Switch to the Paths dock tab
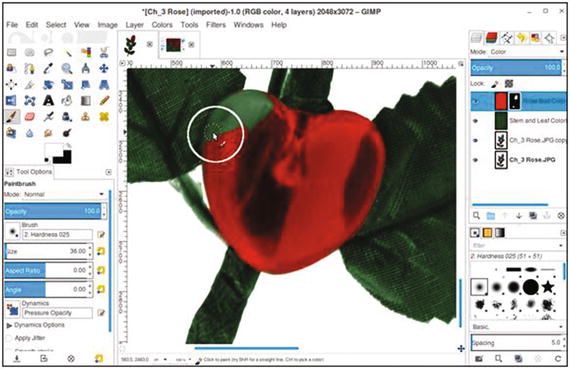The width and height of the screenshot is (570, 369). point(506,38)
